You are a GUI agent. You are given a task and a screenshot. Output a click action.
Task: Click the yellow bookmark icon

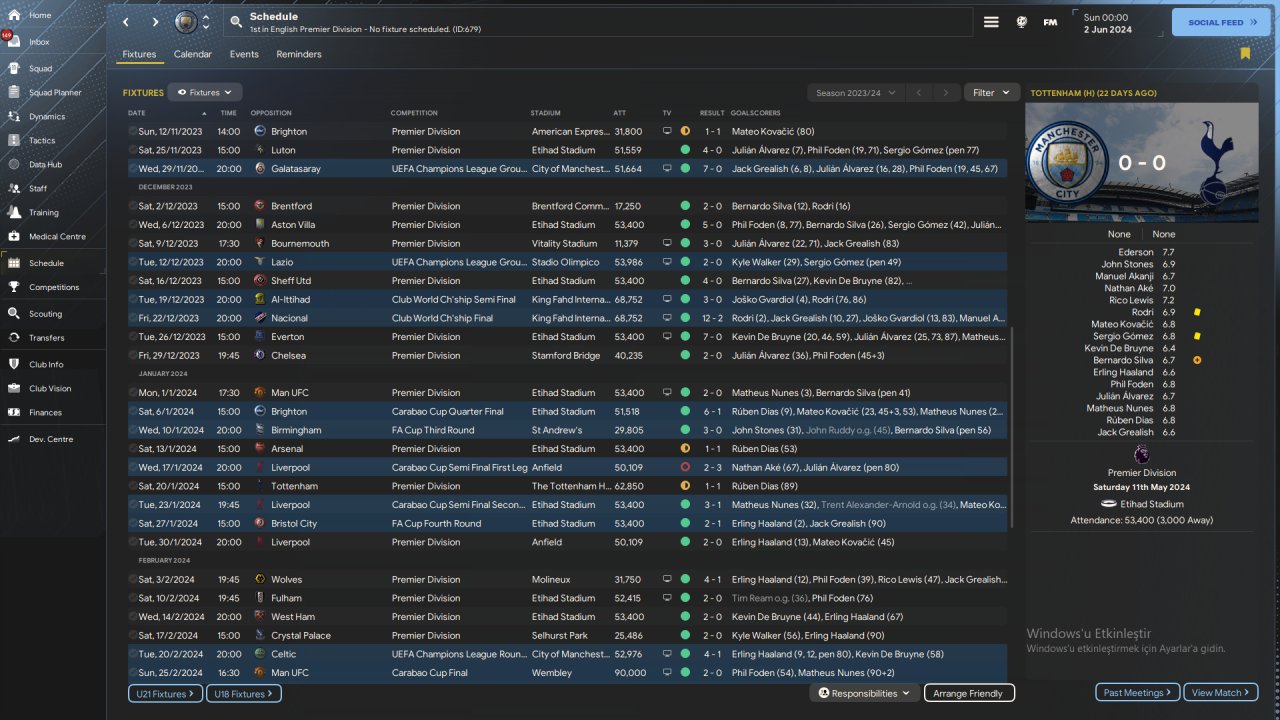tap(1245, 54)
